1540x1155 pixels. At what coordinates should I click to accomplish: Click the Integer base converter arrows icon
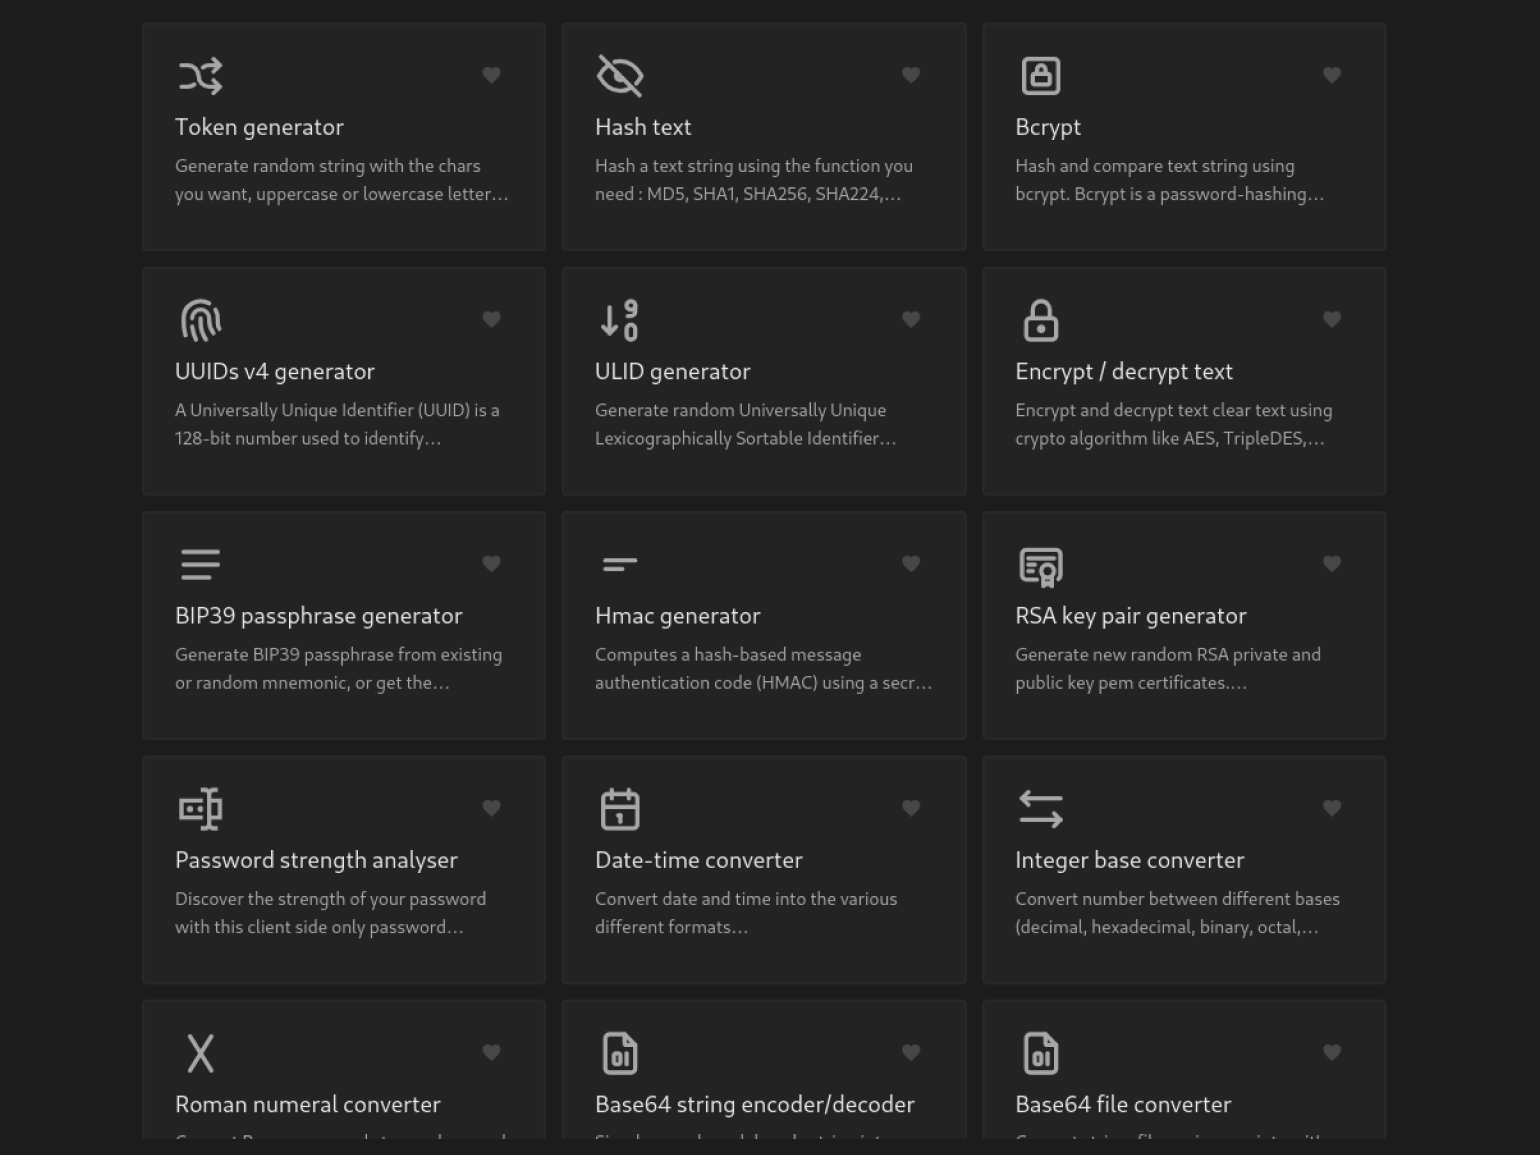[1040, 809]
